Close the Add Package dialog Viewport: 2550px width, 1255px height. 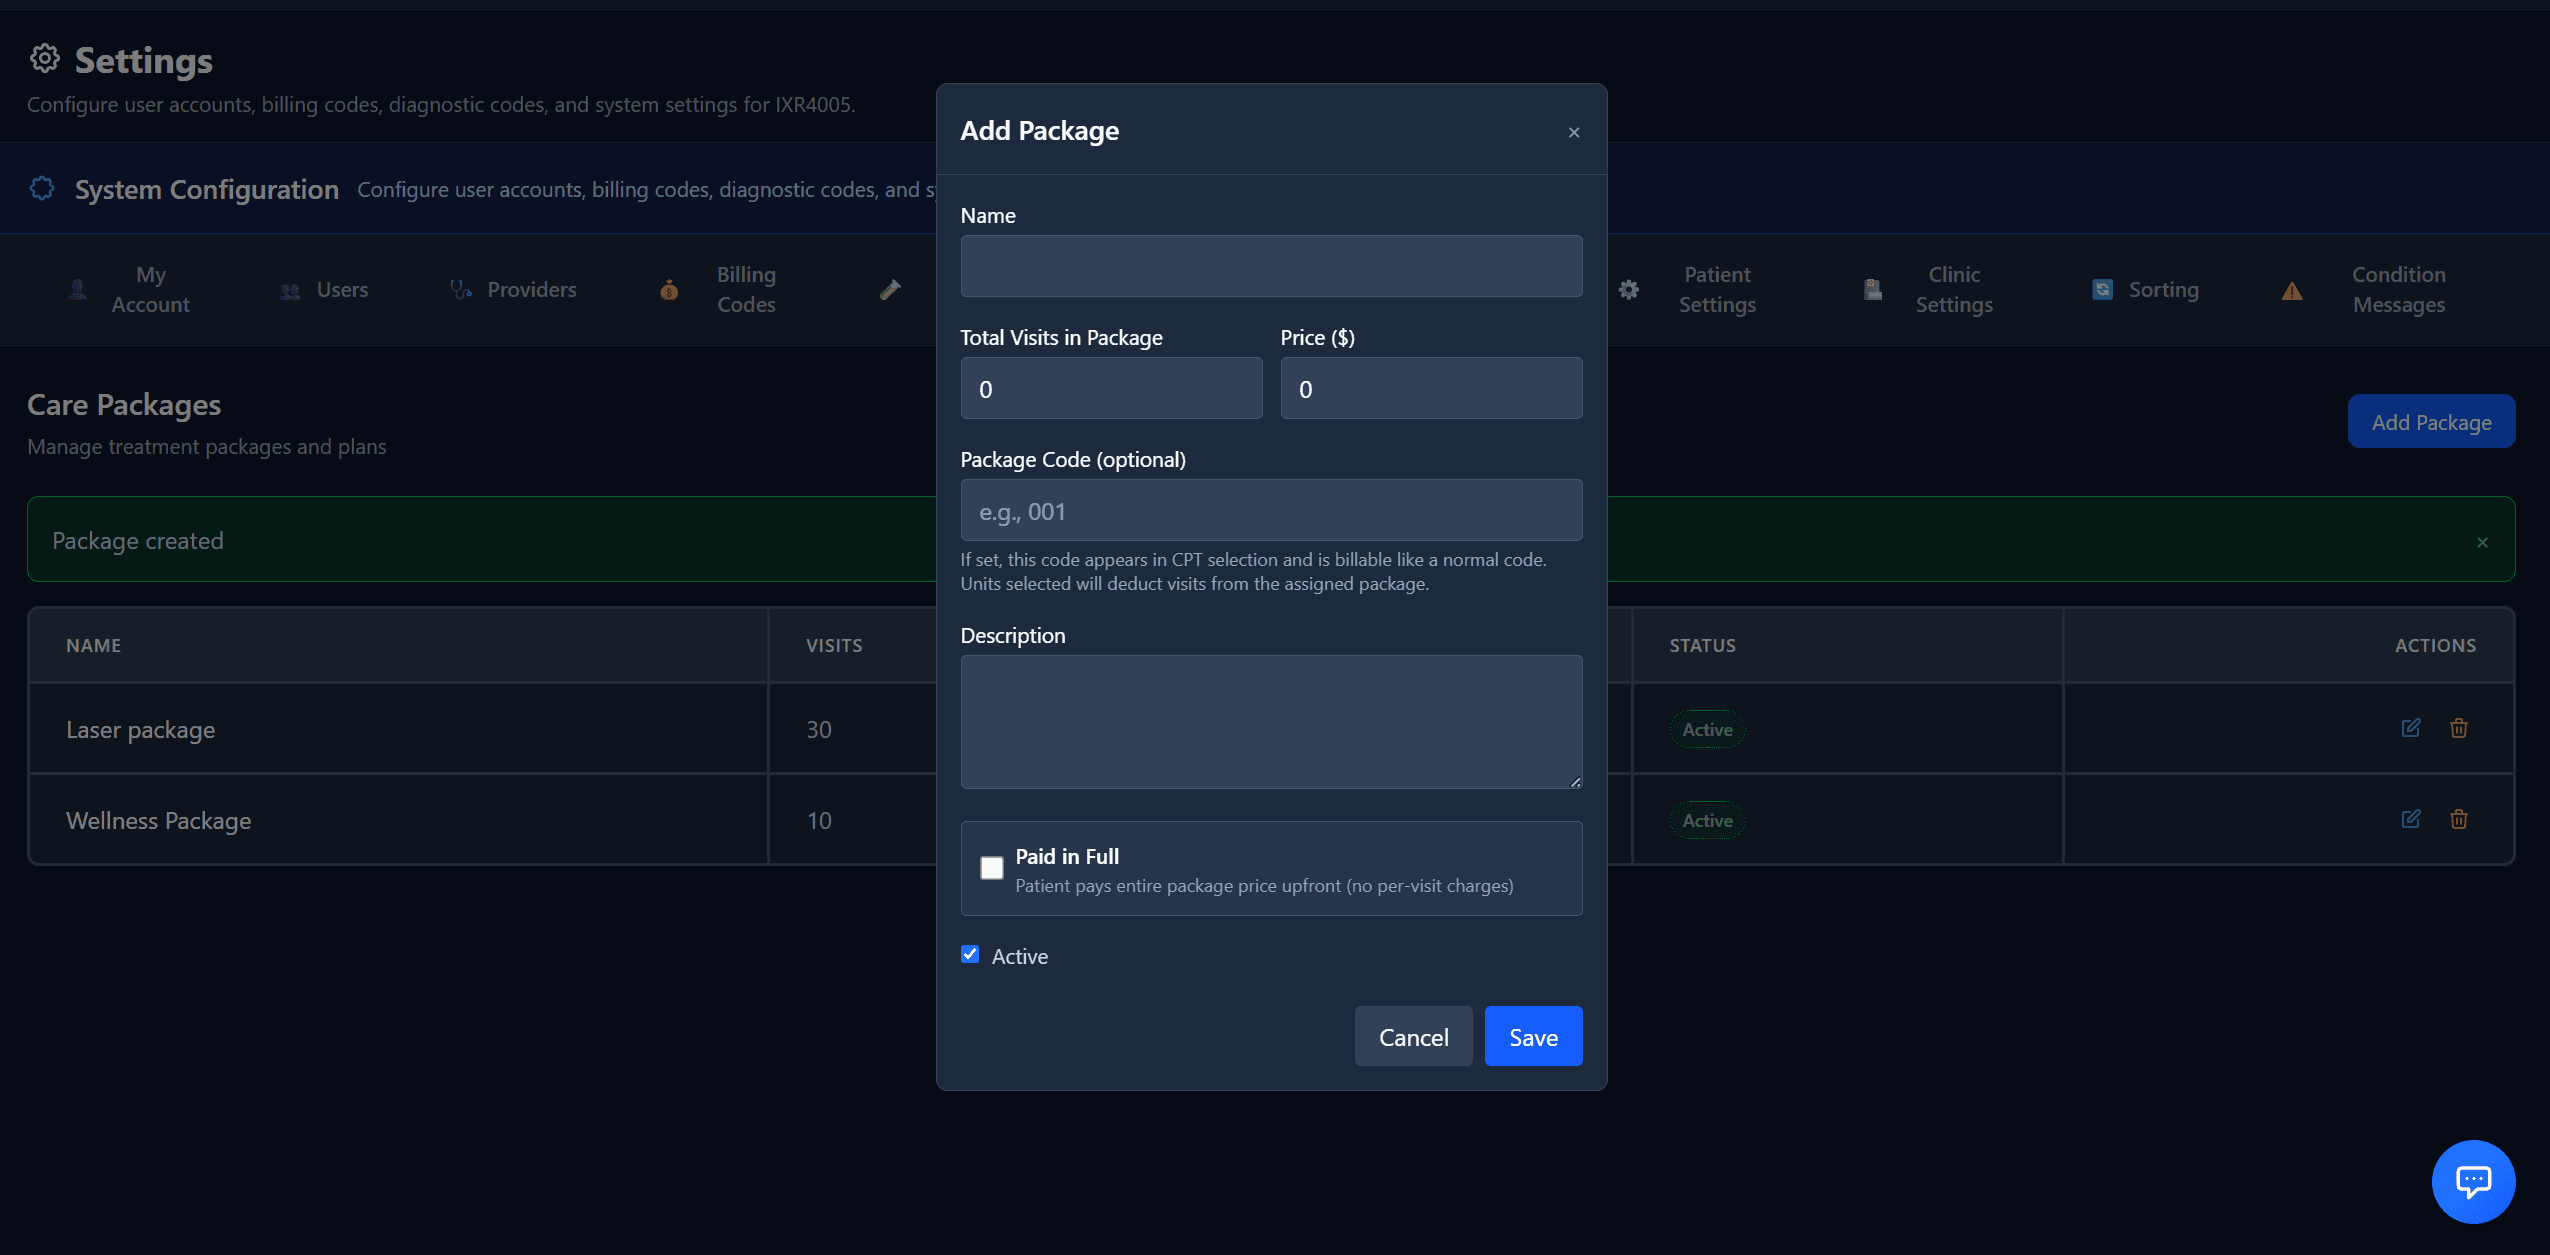click(x=1573, y=131)
